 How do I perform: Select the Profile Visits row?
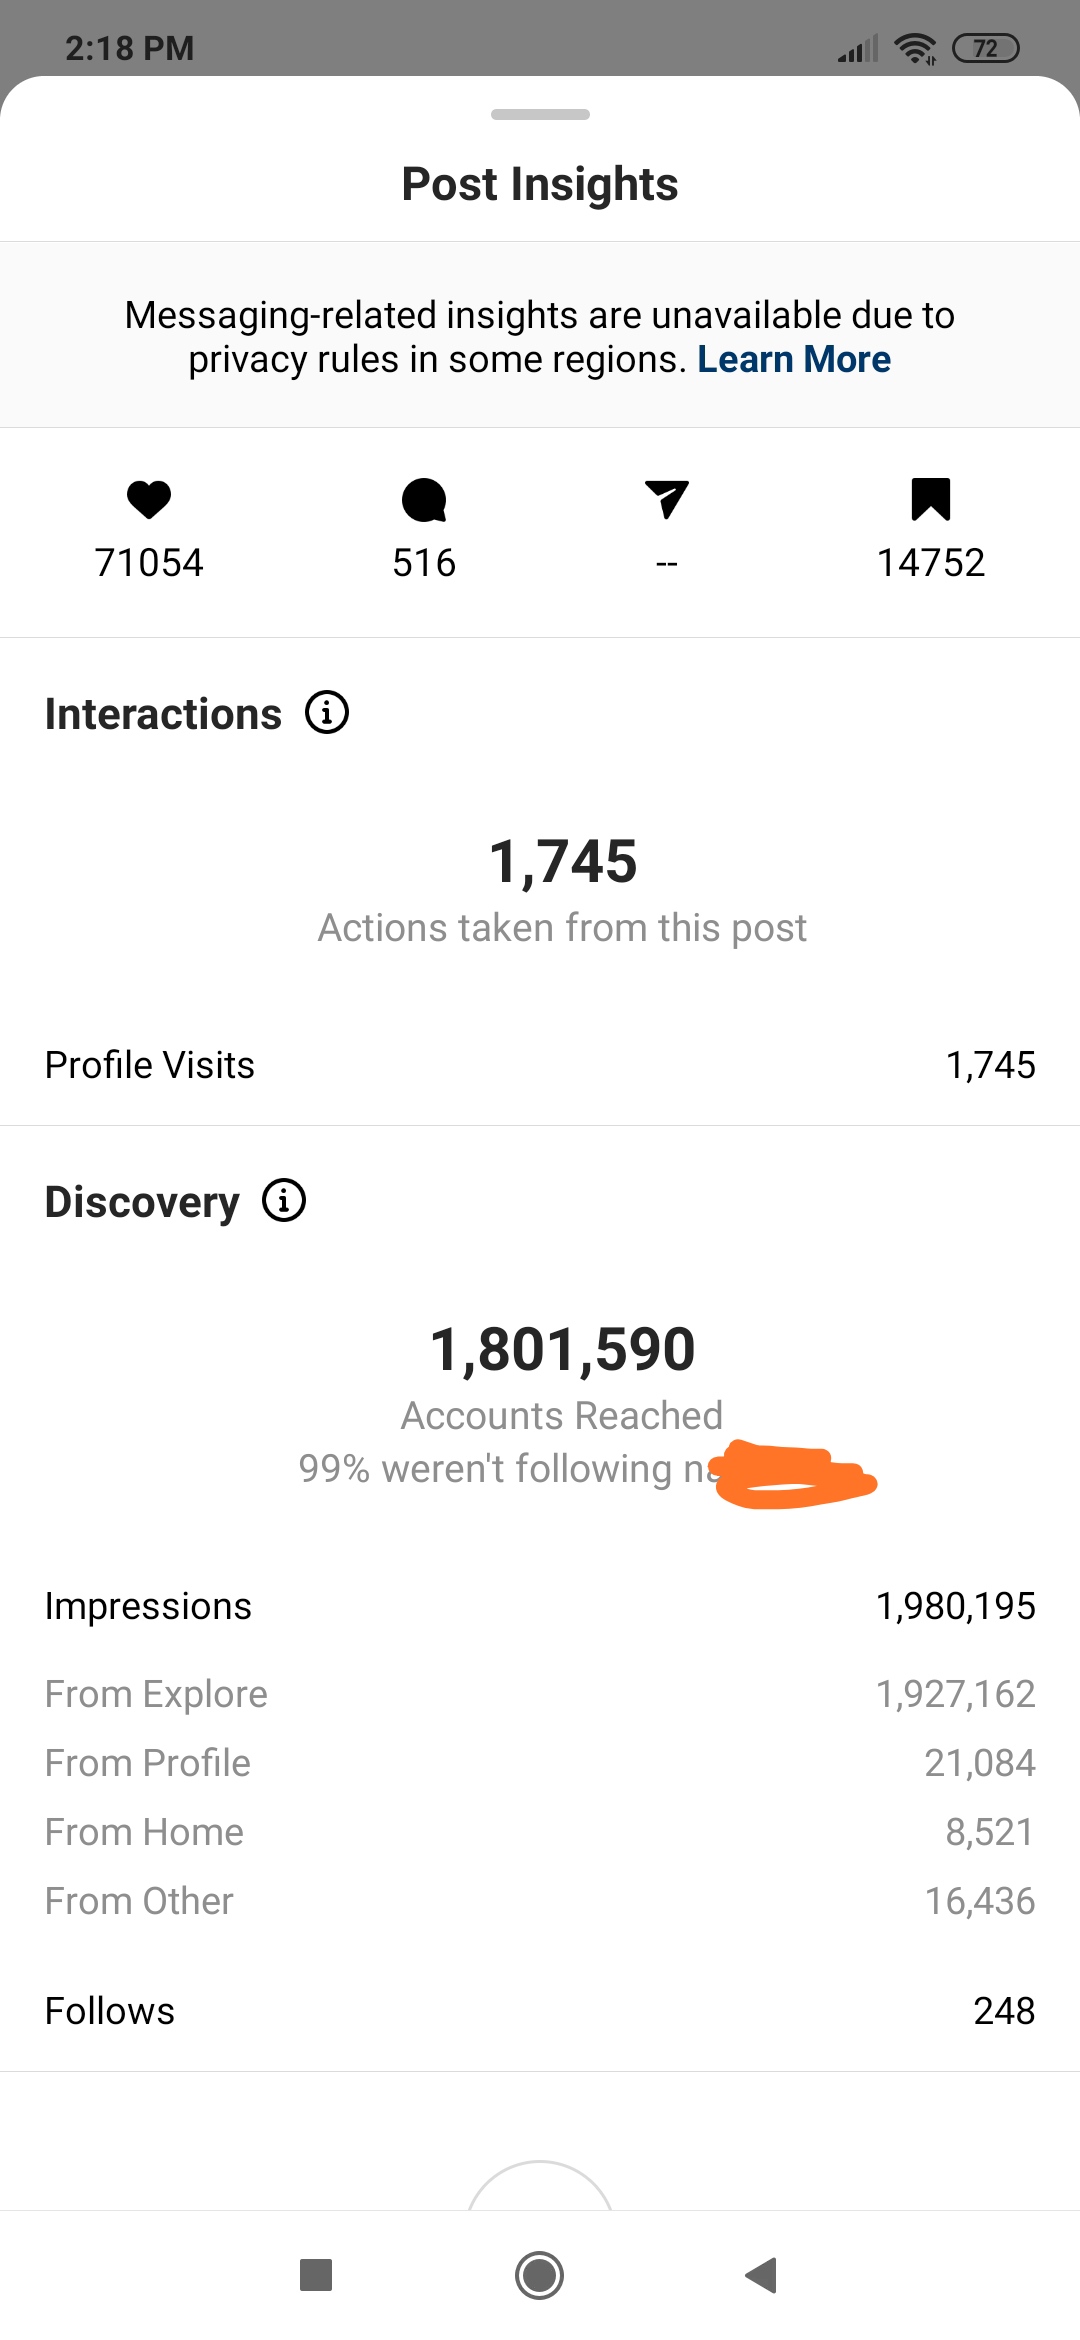(540, 1065)
